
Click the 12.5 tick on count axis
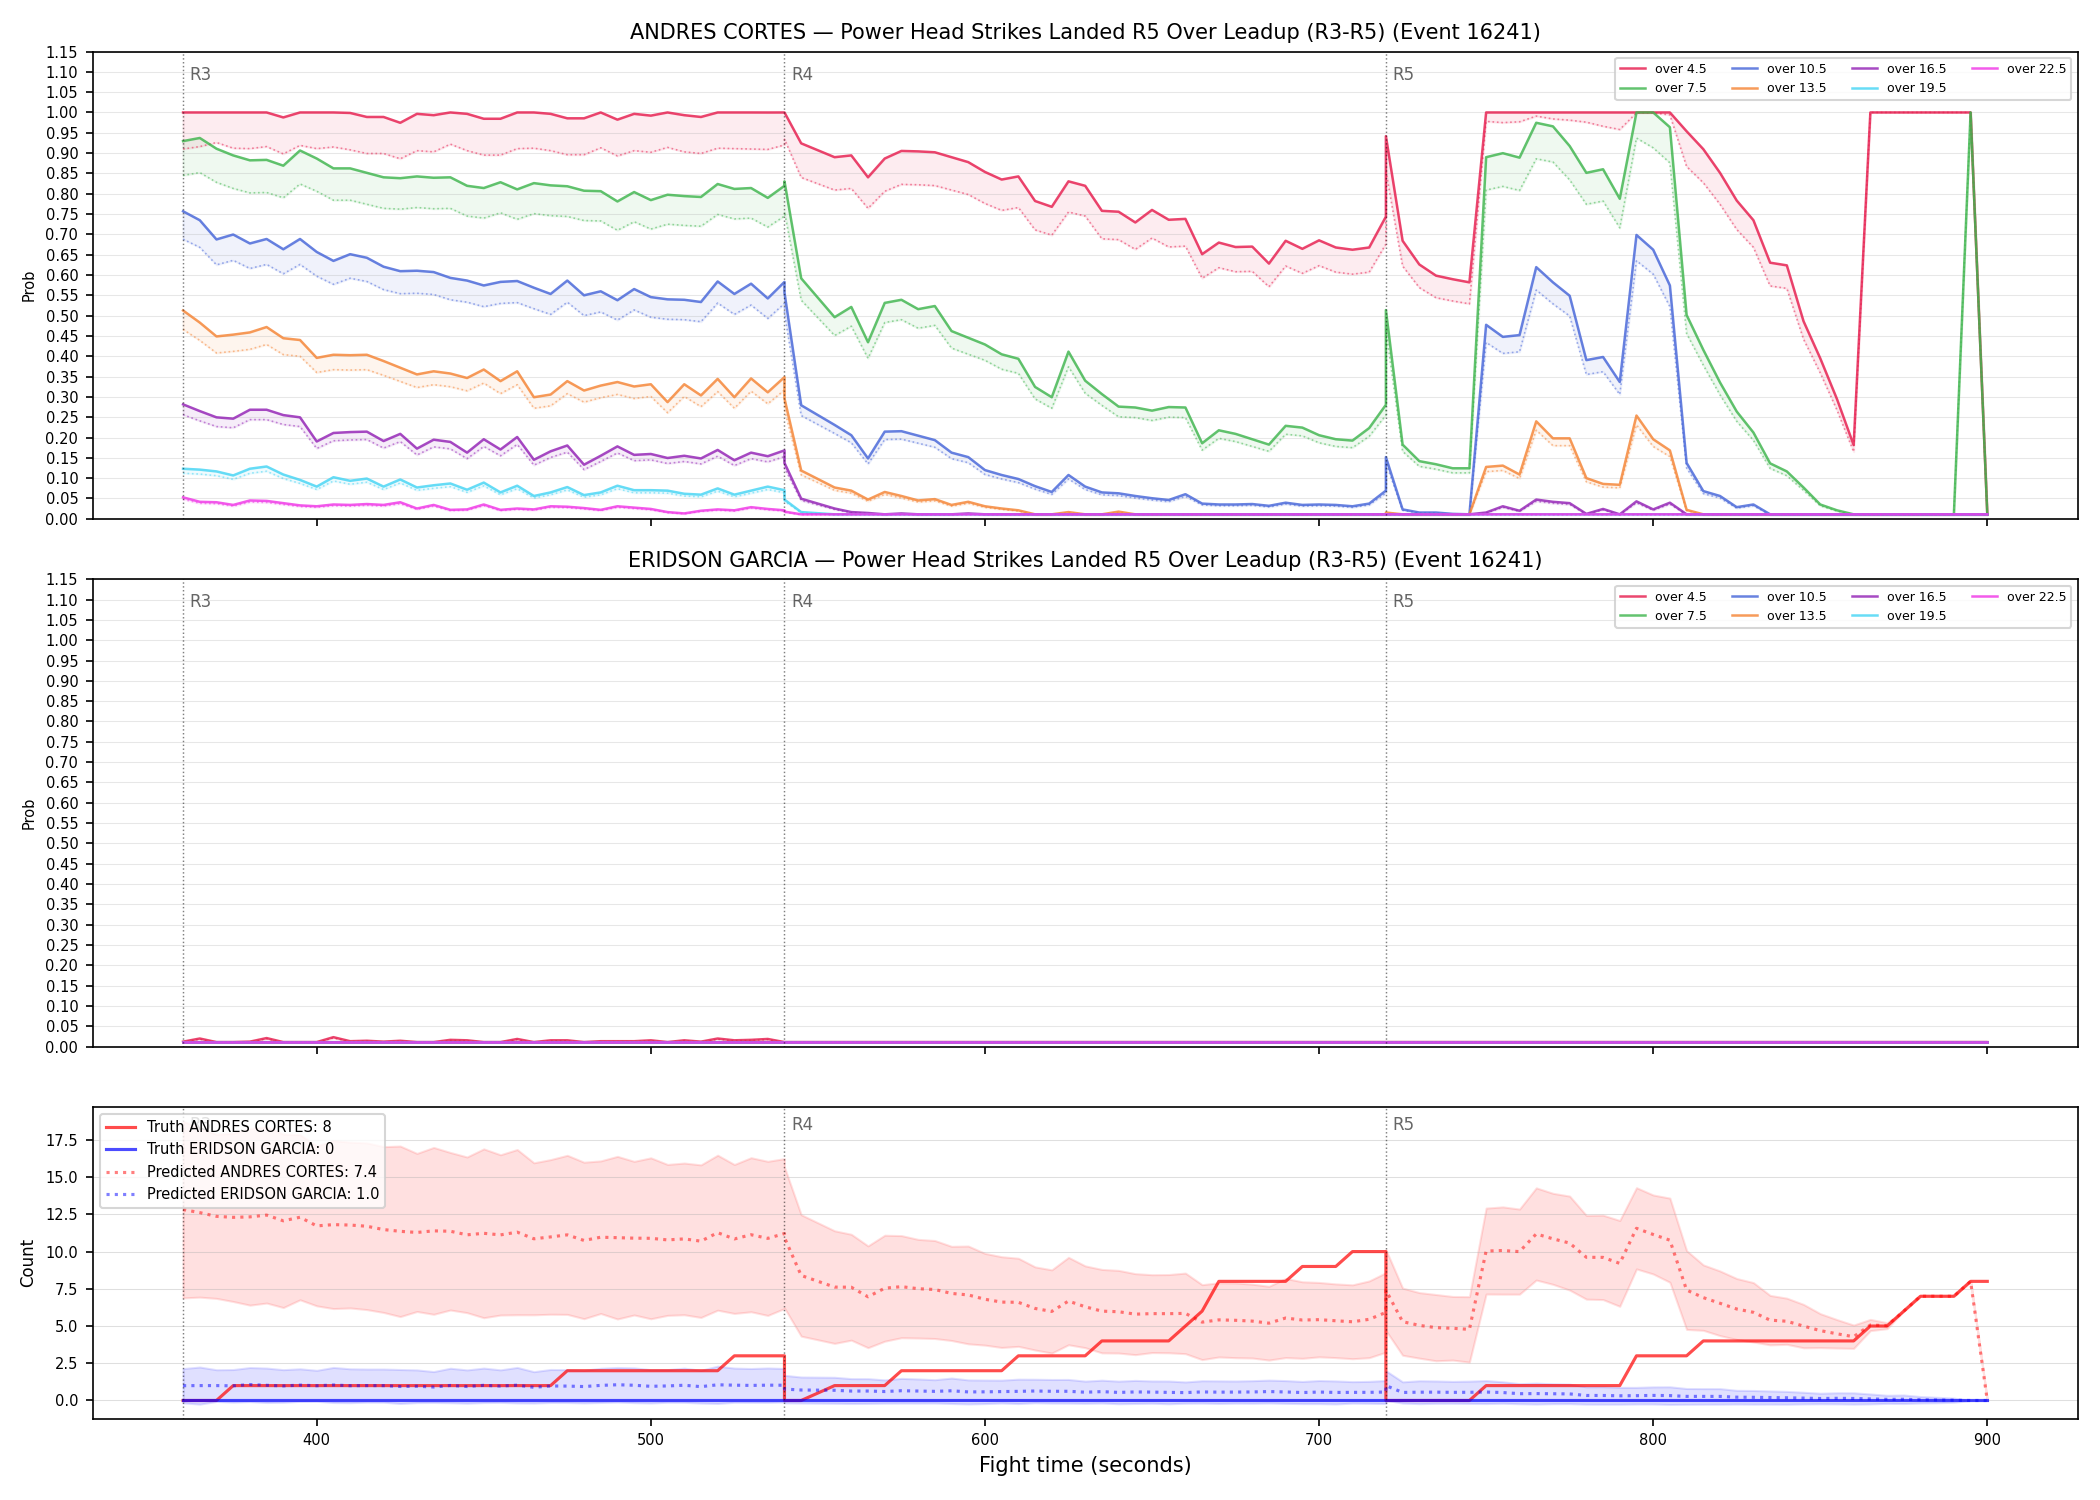63,1214
